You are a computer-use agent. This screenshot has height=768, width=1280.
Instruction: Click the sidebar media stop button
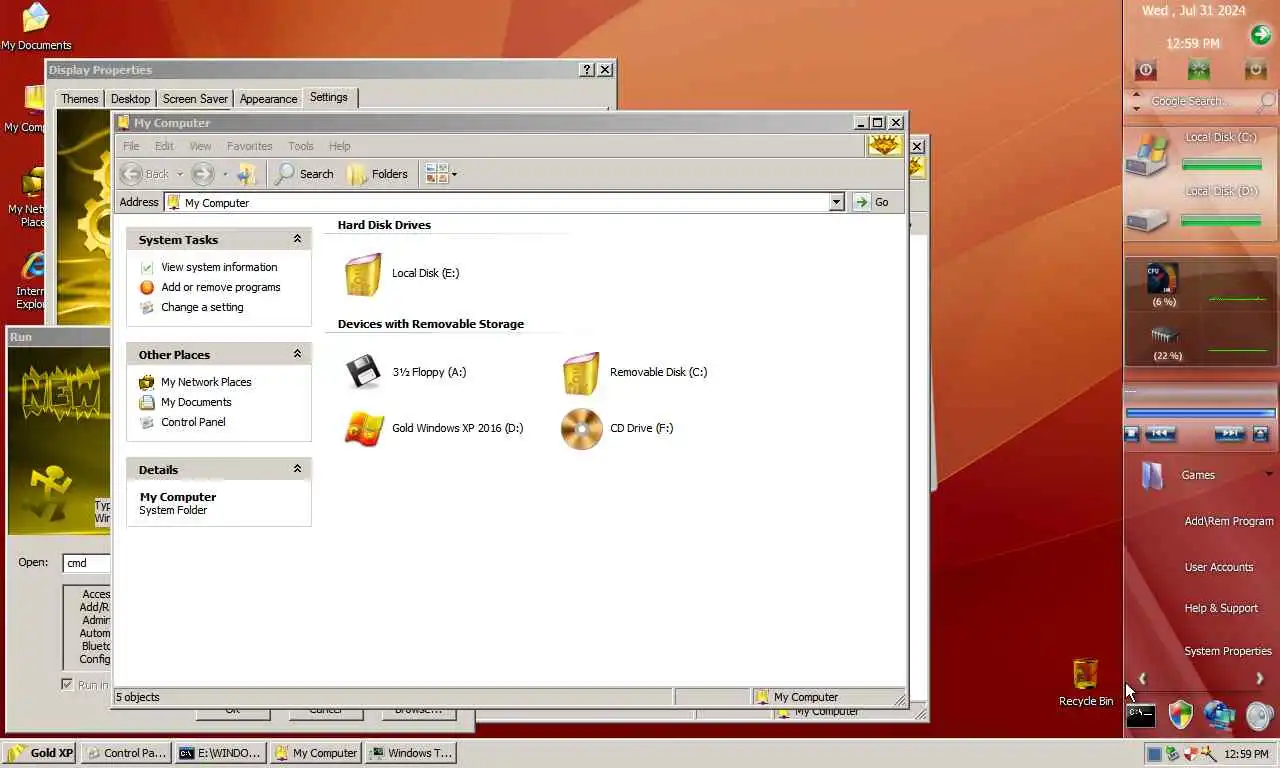[x=1132, y=433]
